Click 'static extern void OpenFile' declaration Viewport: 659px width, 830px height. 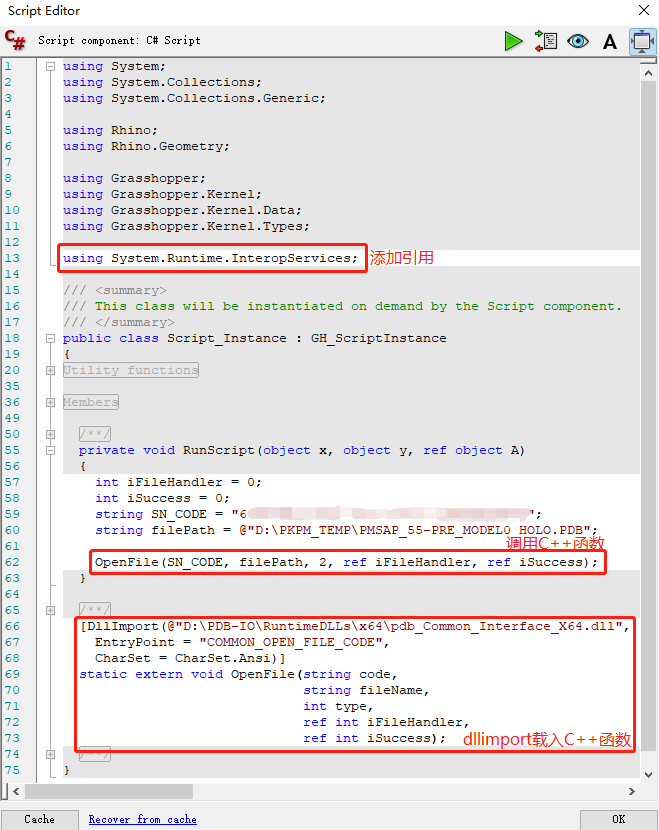point(238,674)
